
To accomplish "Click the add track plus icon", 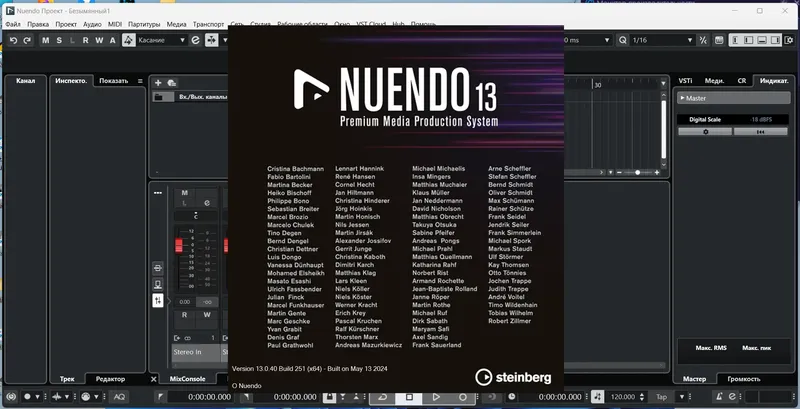I will point(158,83).
